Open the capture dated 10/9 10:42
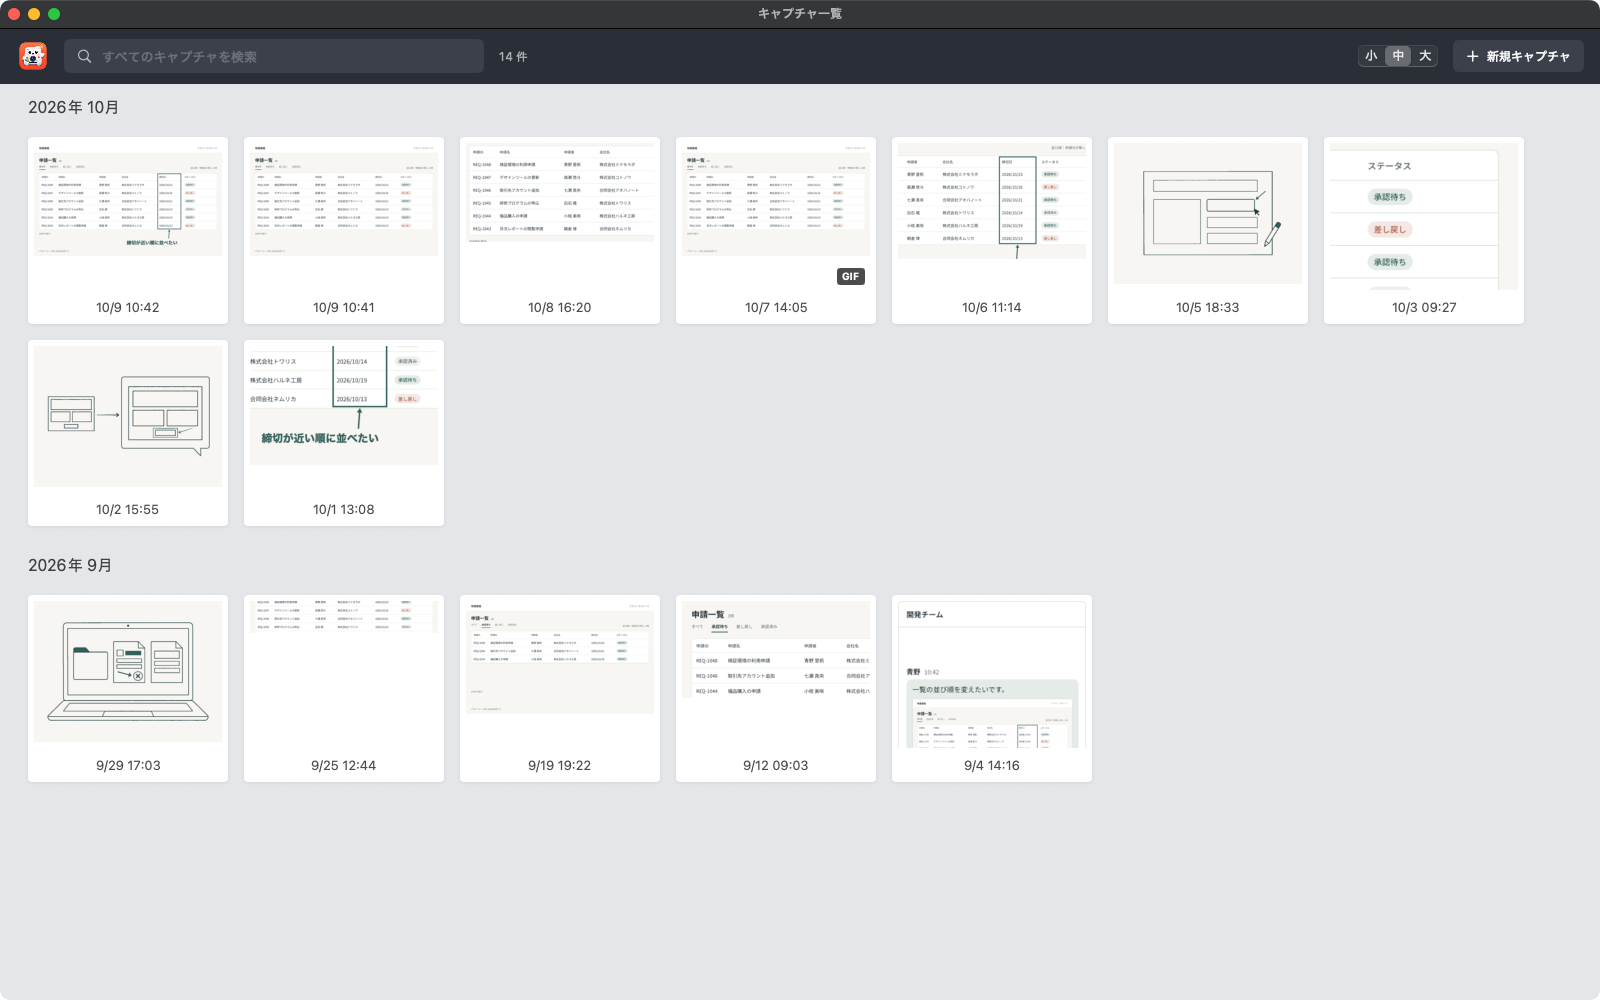Image resolution: width=1600 pixels, height=1000 pixels. (x=128, y=230)
